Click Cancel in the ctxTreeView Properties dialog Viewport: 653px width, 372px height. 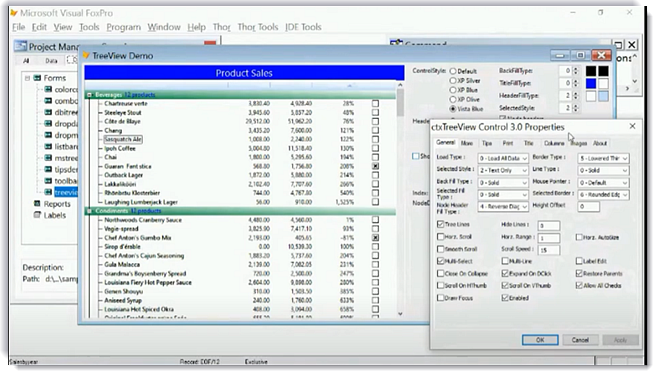(x=580, y=340)
